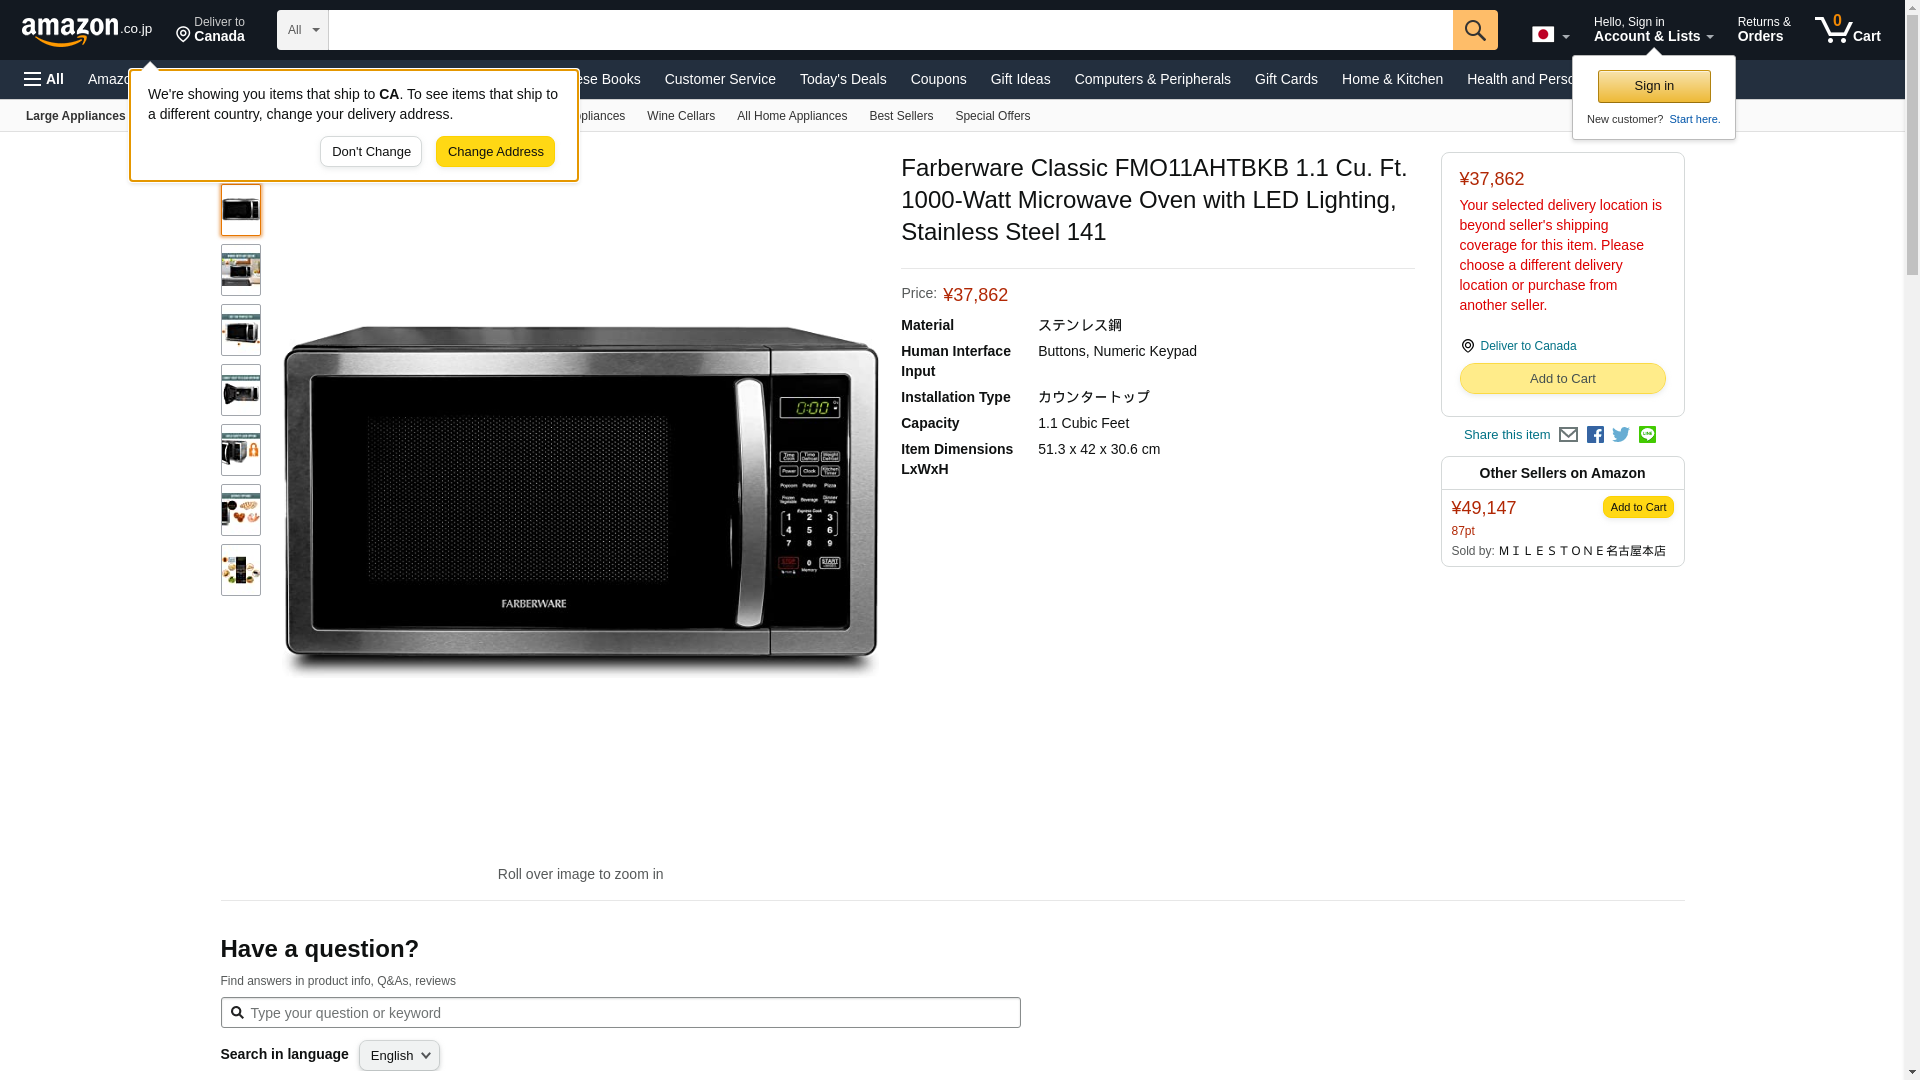This screenshot has width=1920, height=1080.
Task: Share item on Twitter icon
Action: (x=1621, y=435)
